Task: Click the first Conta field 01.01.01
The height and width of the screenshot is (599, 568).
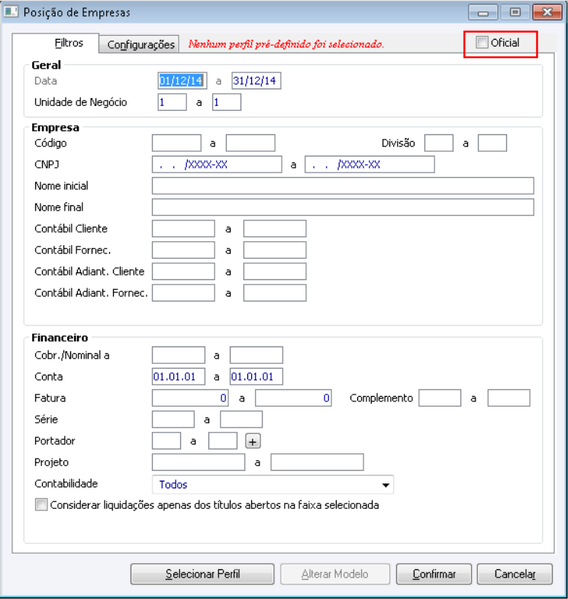Action: point(178,376)
